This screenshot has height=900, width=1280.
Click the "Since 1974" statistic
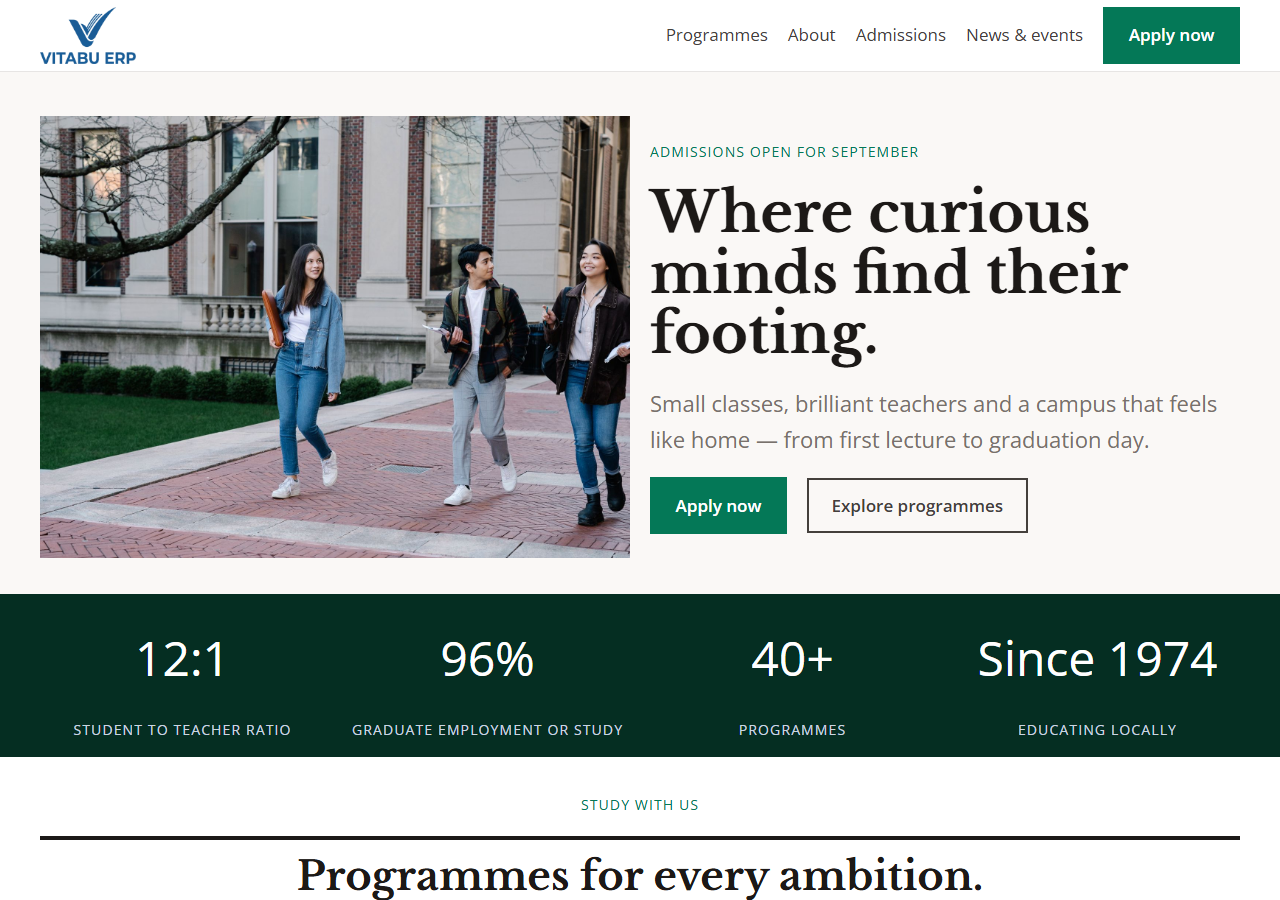click(x=1097, y=659)
